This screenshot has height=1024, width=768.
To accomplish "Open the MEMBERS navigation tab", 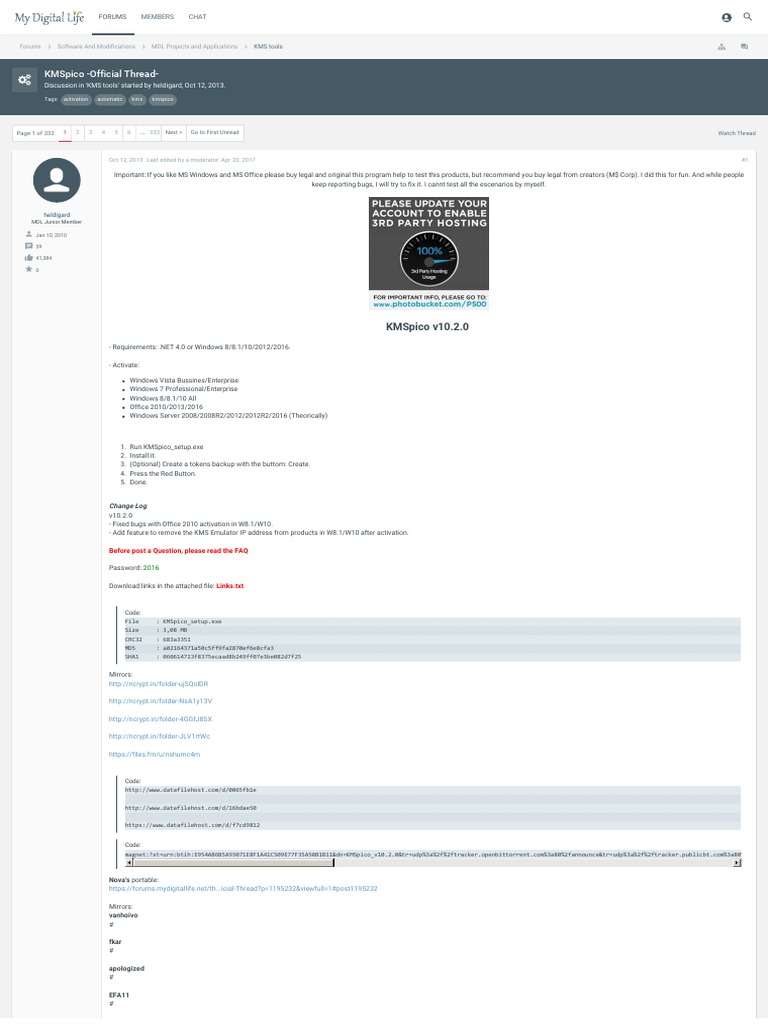I will (x=157, y=17).
